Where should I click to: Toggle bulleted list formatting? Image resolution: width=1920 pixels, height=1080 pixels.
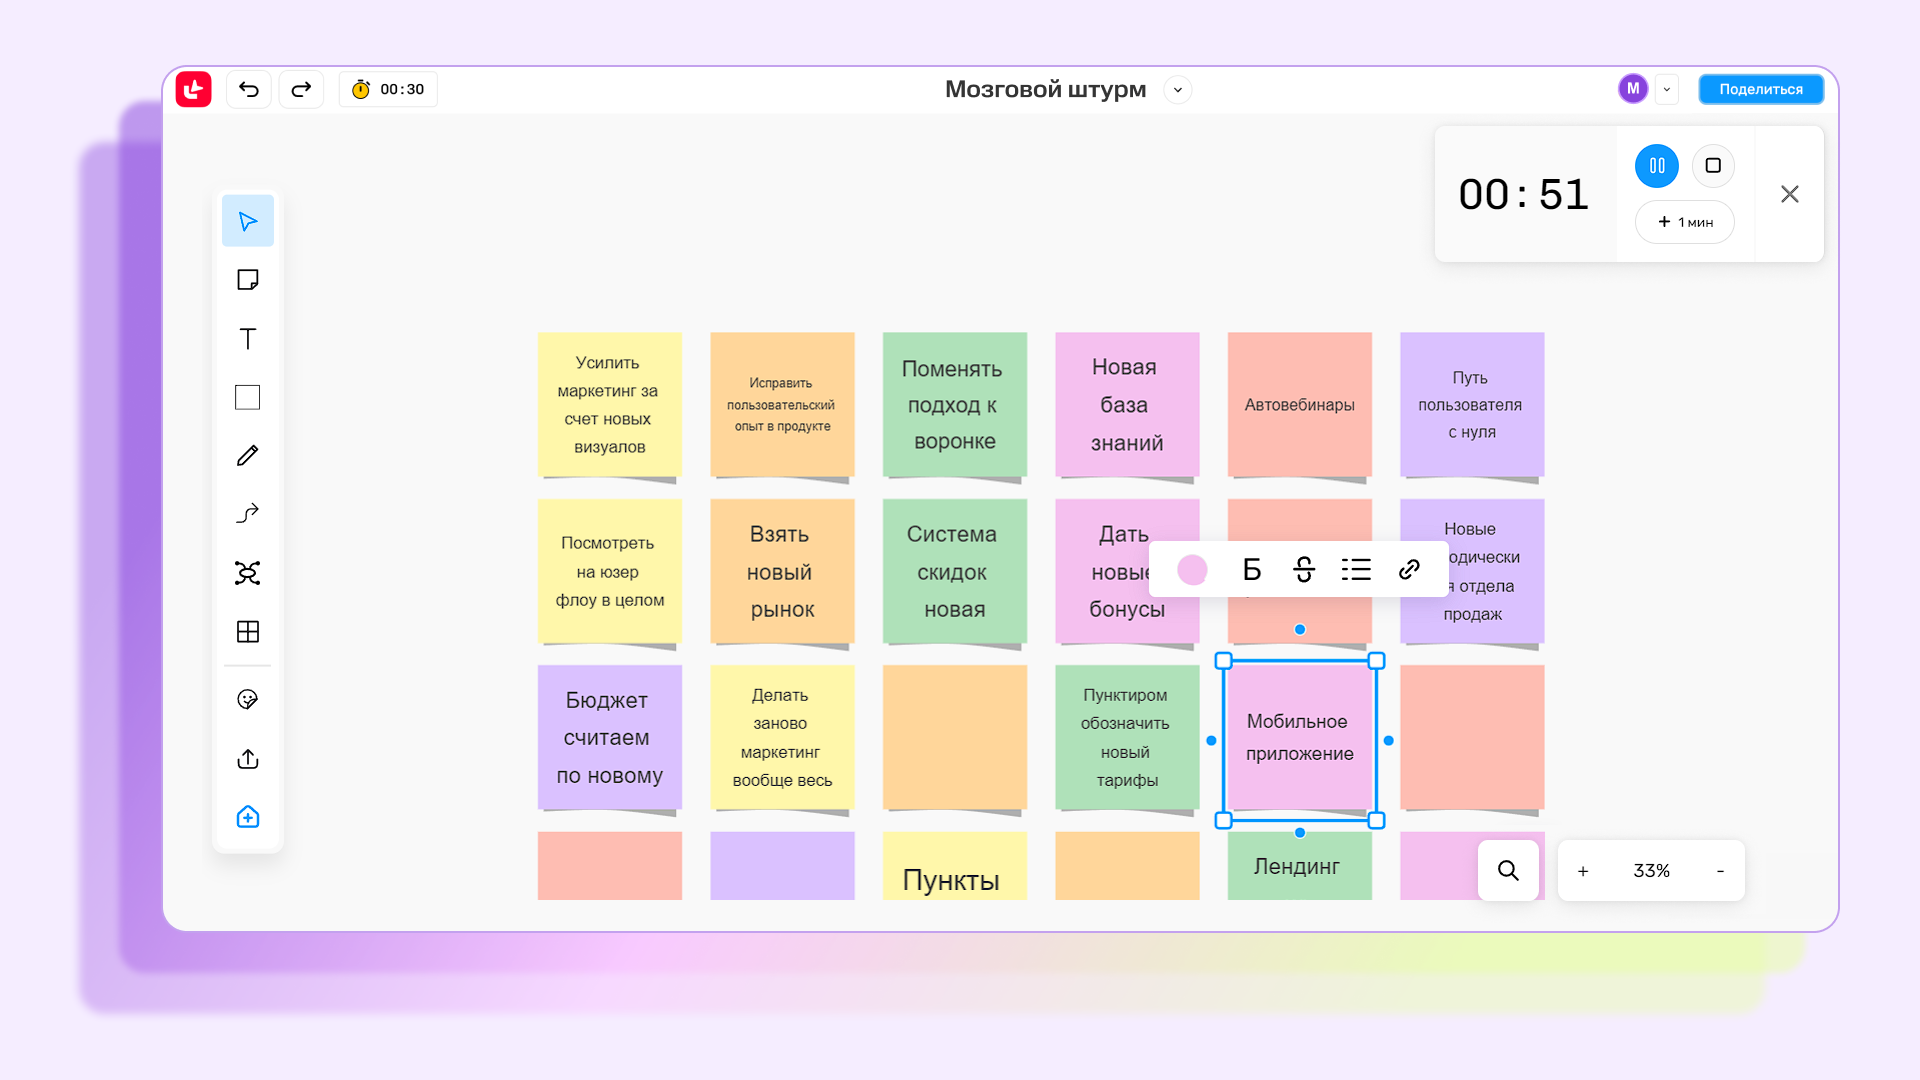pyautogui.click(x=1356, y=570)
